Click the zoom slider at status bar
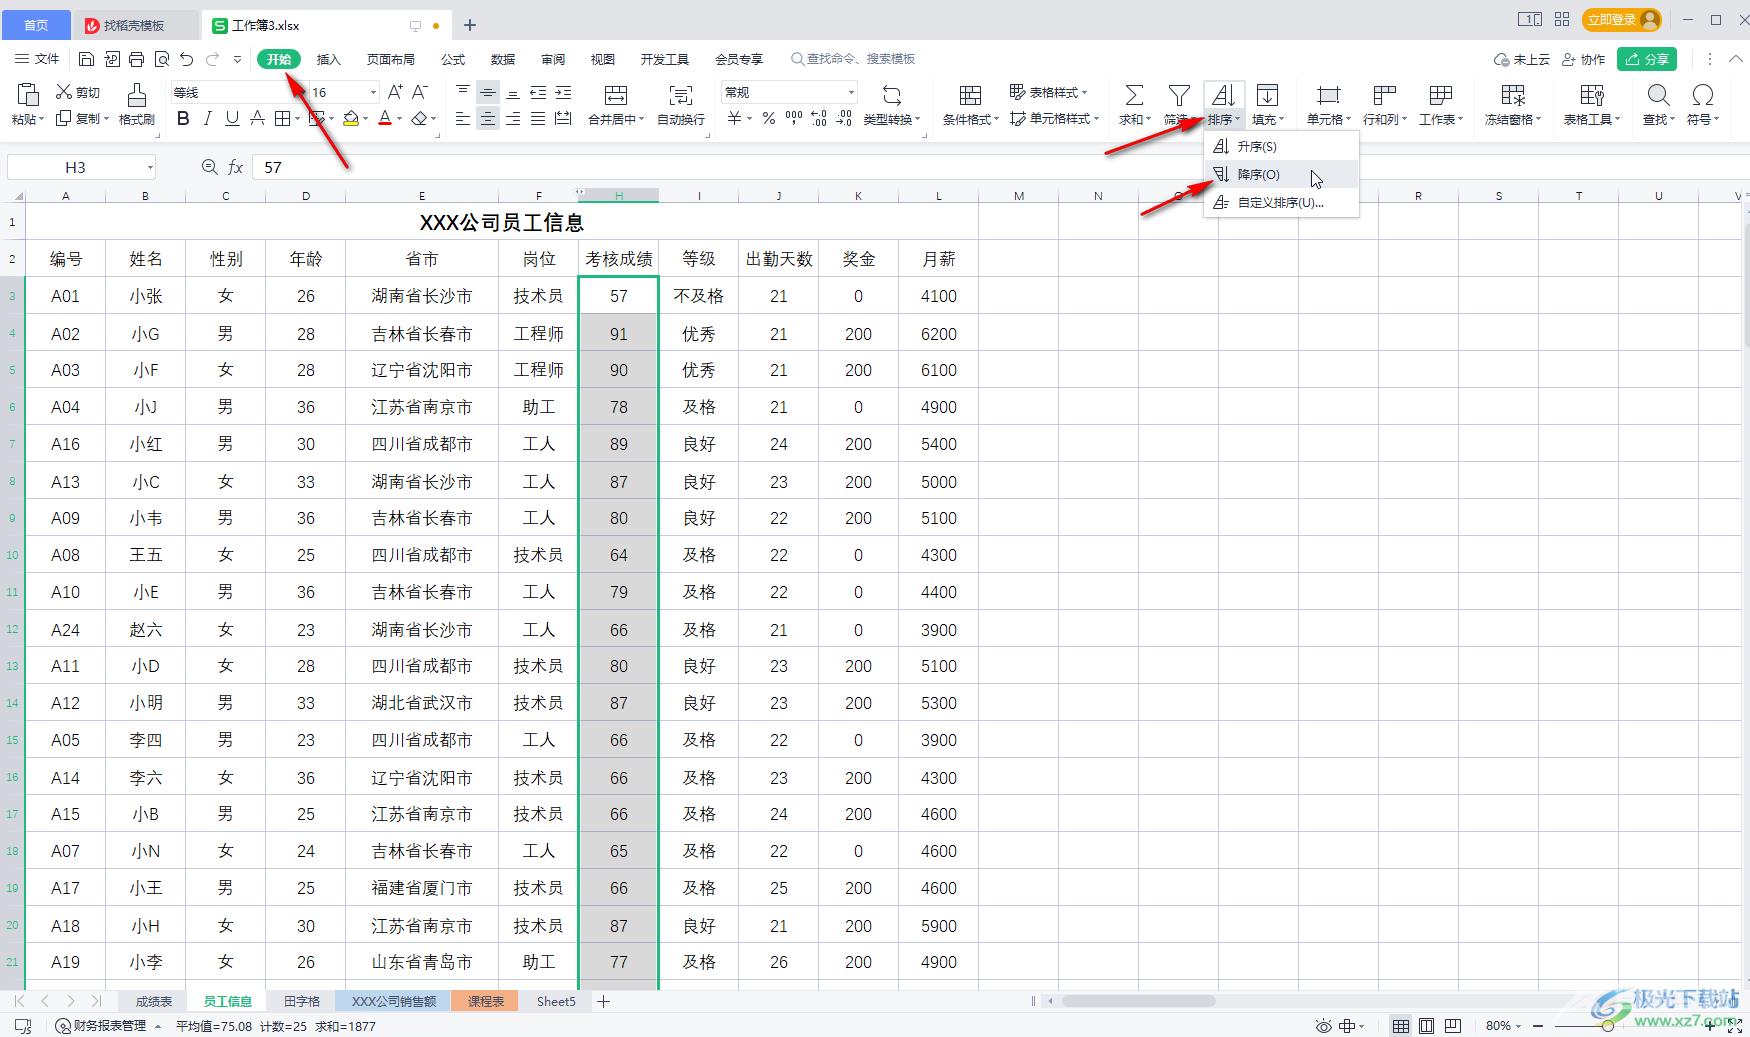The image size is (1750, 1037). point(1607,1026)
